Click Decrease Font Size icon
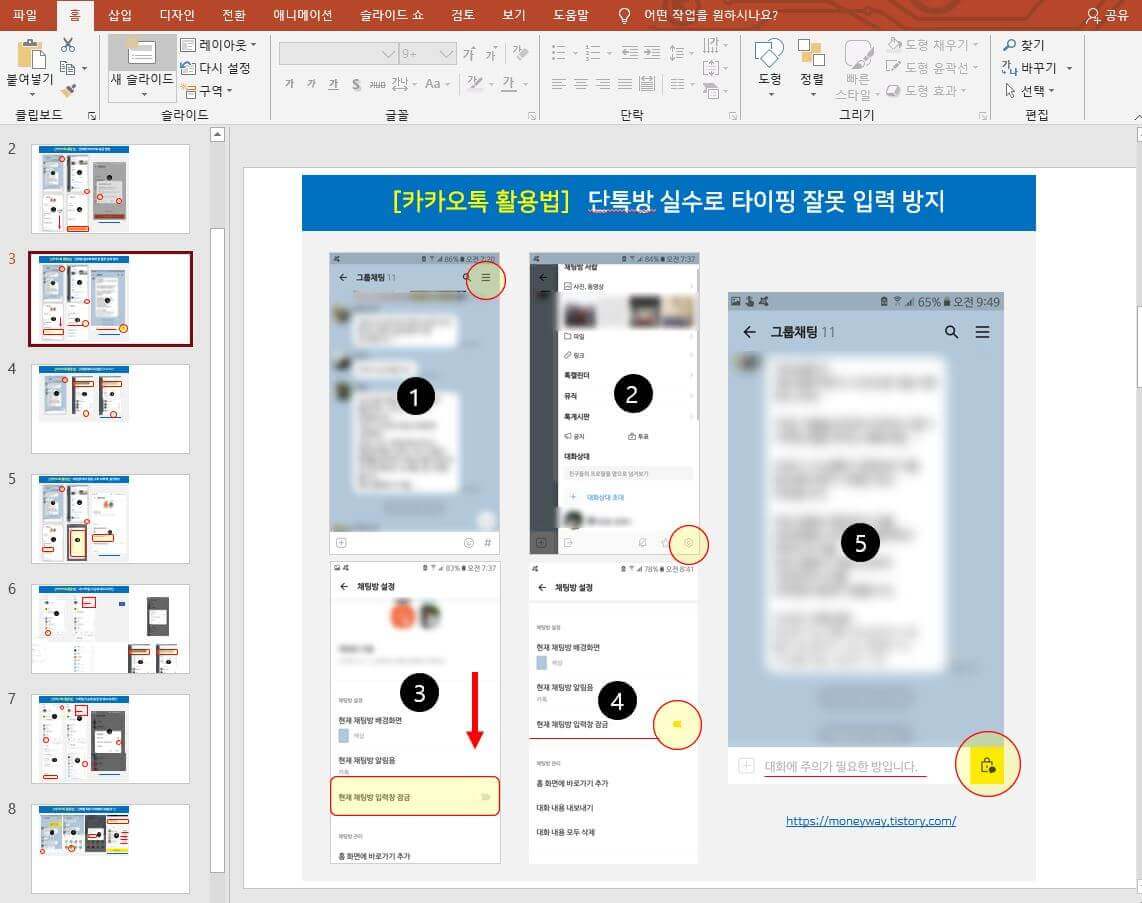This screenshot has width=1142, height=903. pyautogui.click(x=492, y=54)
